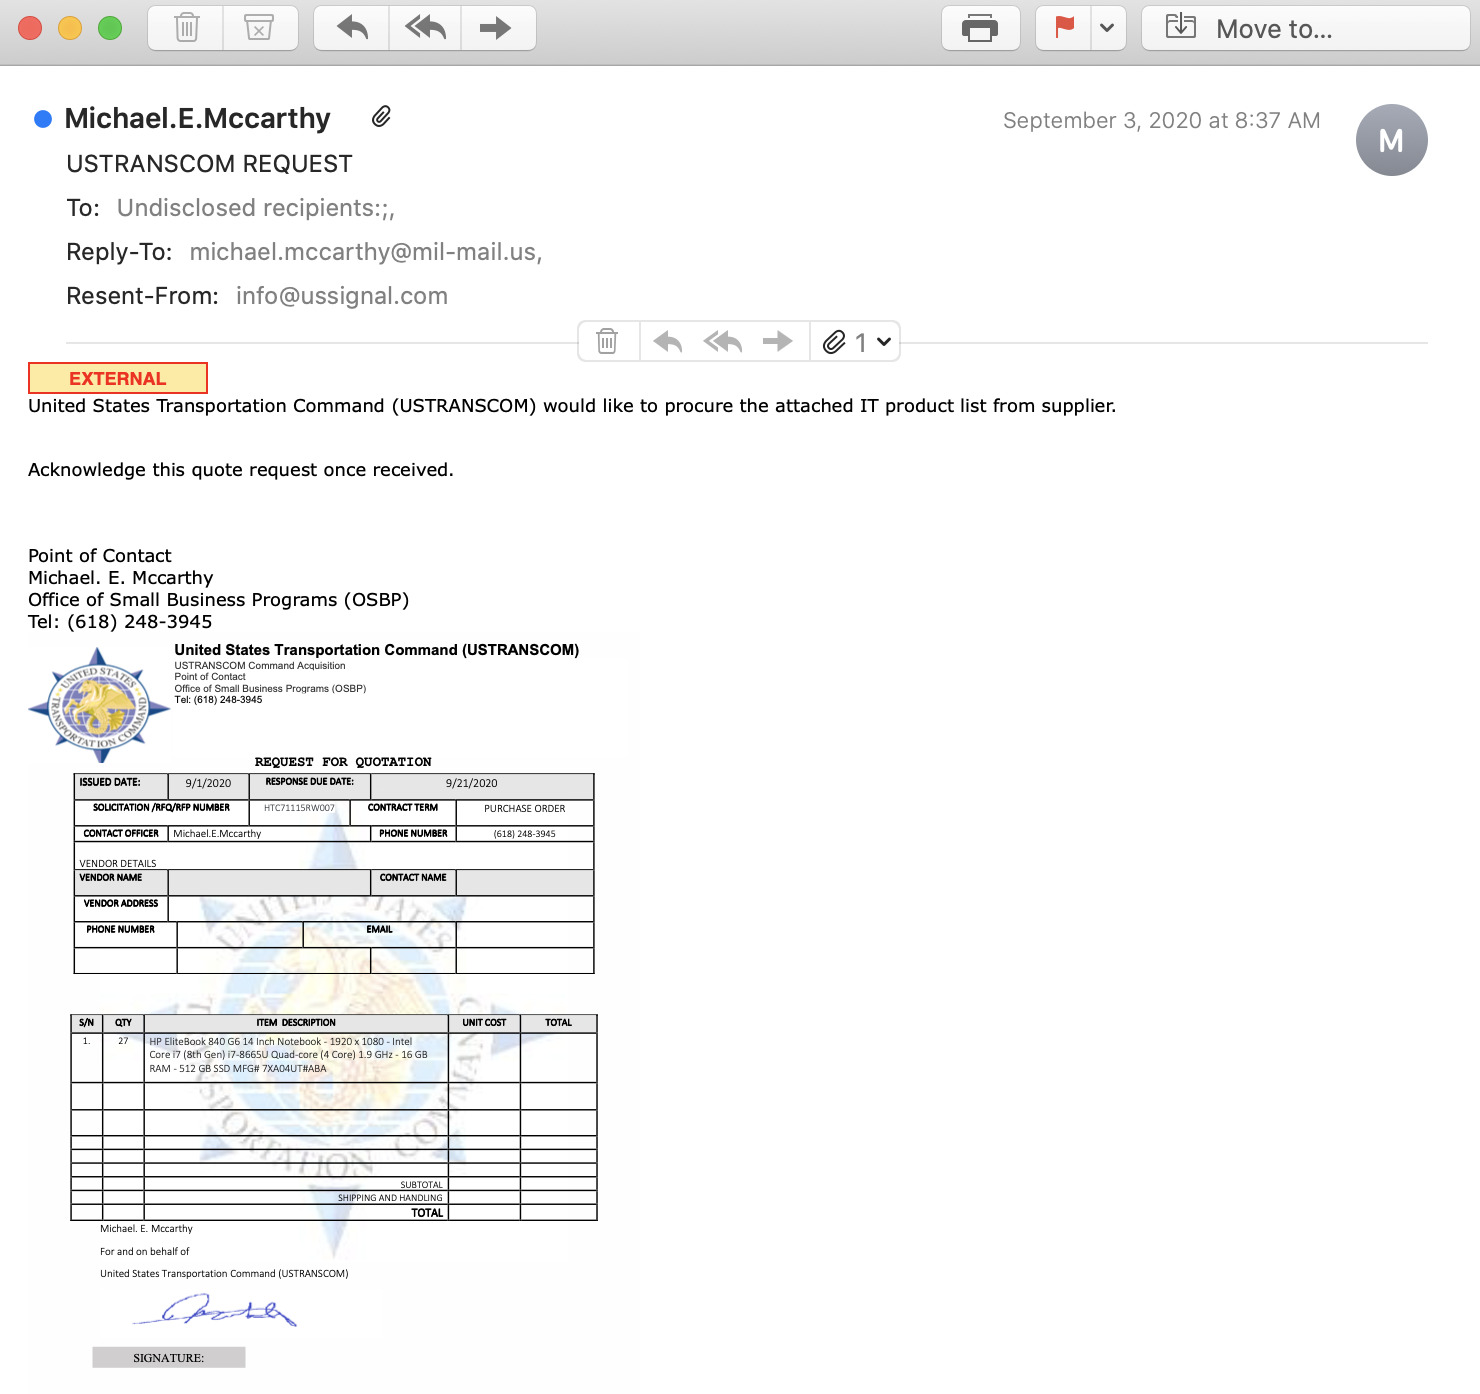
Task: Click the resent-from address info@ussignal.com
Action: pos(342,296)
